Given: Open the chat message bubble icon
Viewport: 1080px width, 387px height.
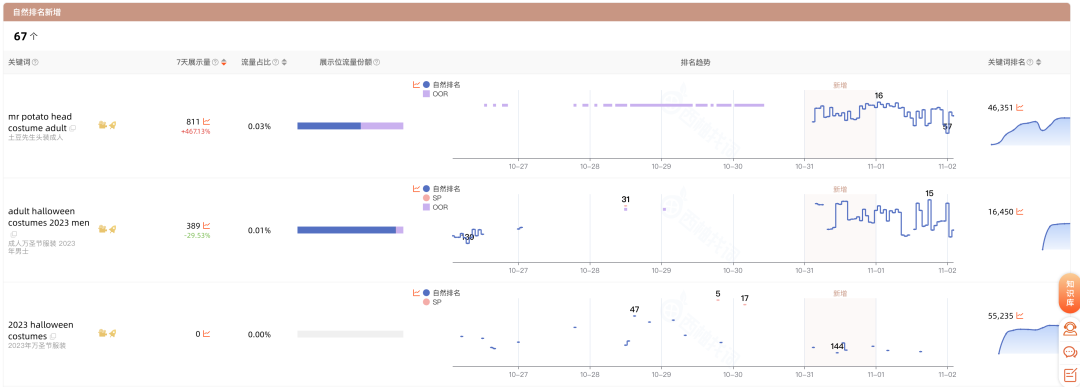Looking at the screenshot, I should pos(1070,352).
